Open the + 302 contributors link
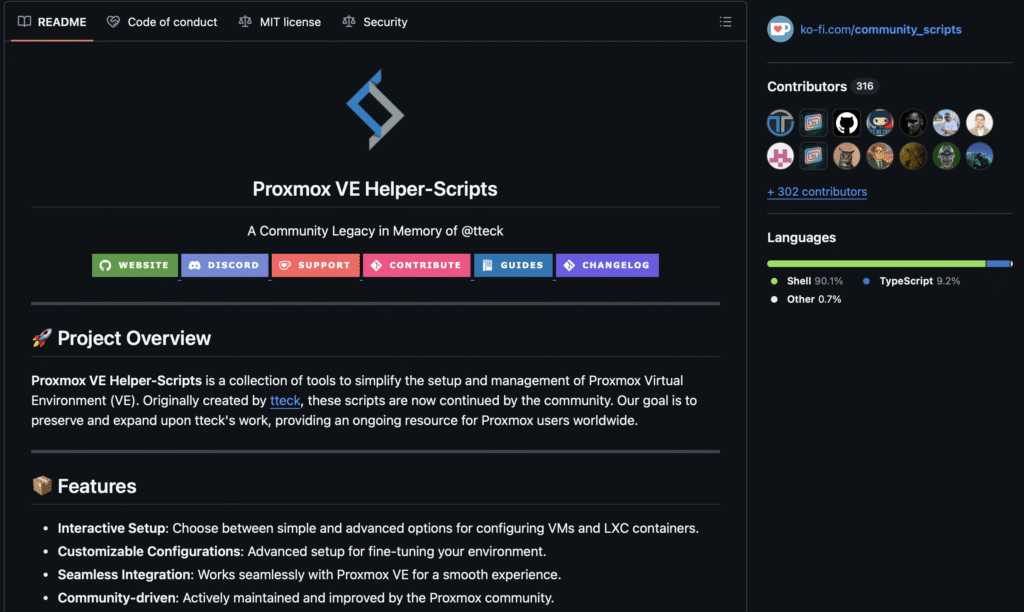This screenshot has height=612, width=1024. (x=817, y=192)
